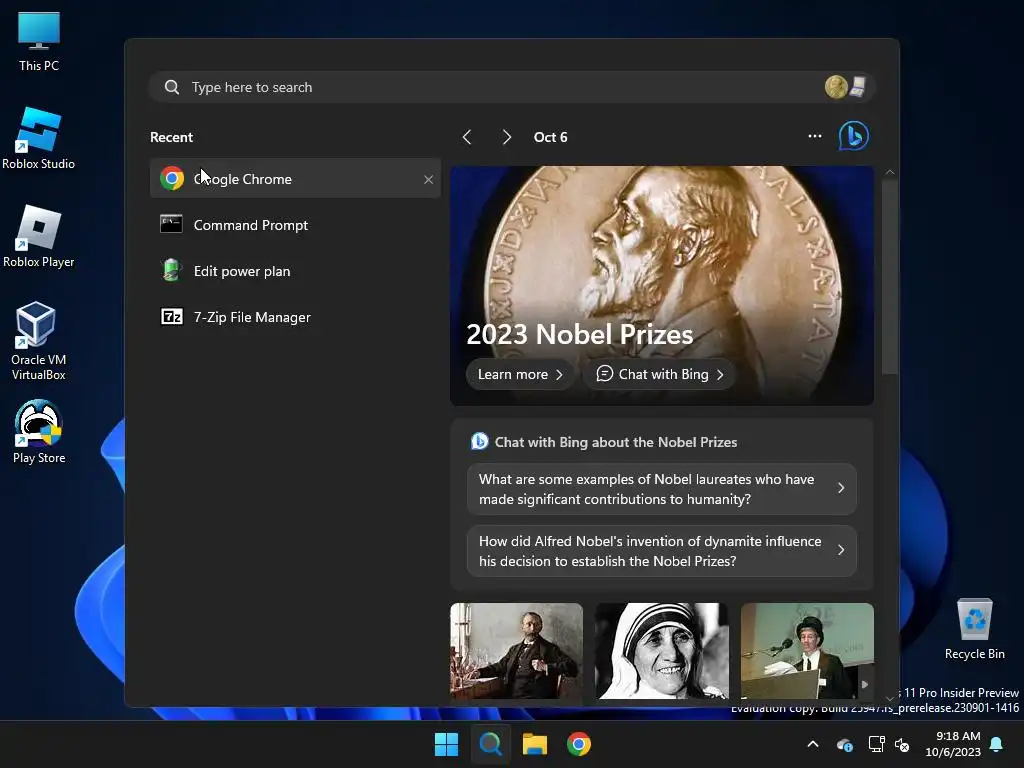Click the Oct 6 date label

click(x=551, y=137)
